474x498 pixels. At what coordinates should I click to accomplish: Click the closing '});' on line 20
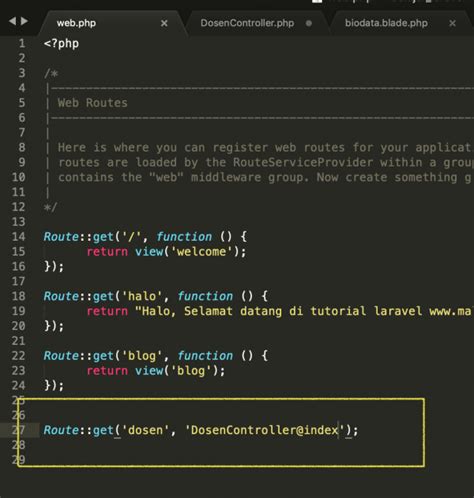click(54, 326)
